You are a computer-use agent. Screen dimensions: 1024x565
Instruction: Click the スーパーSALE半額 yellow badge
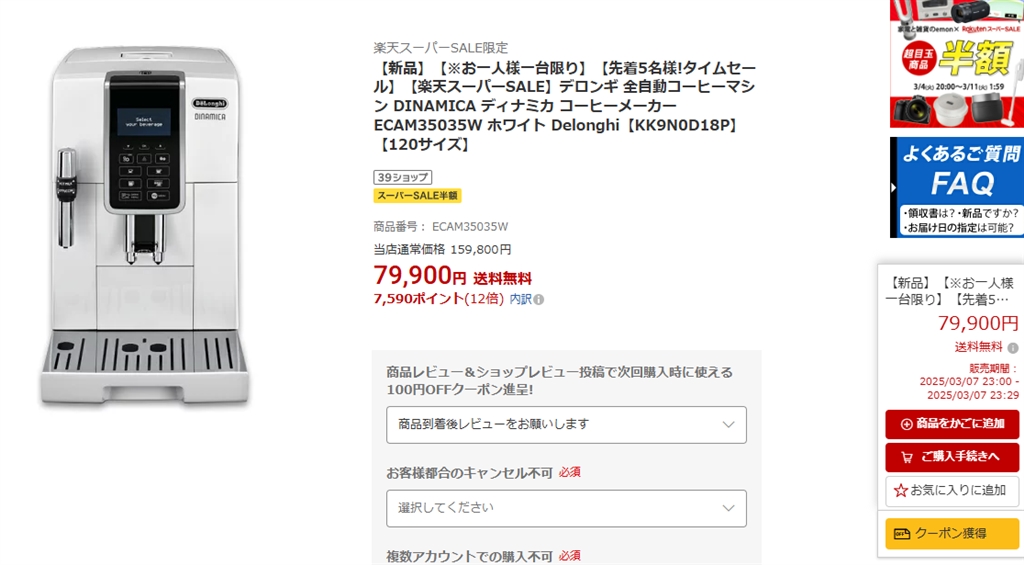417,196
